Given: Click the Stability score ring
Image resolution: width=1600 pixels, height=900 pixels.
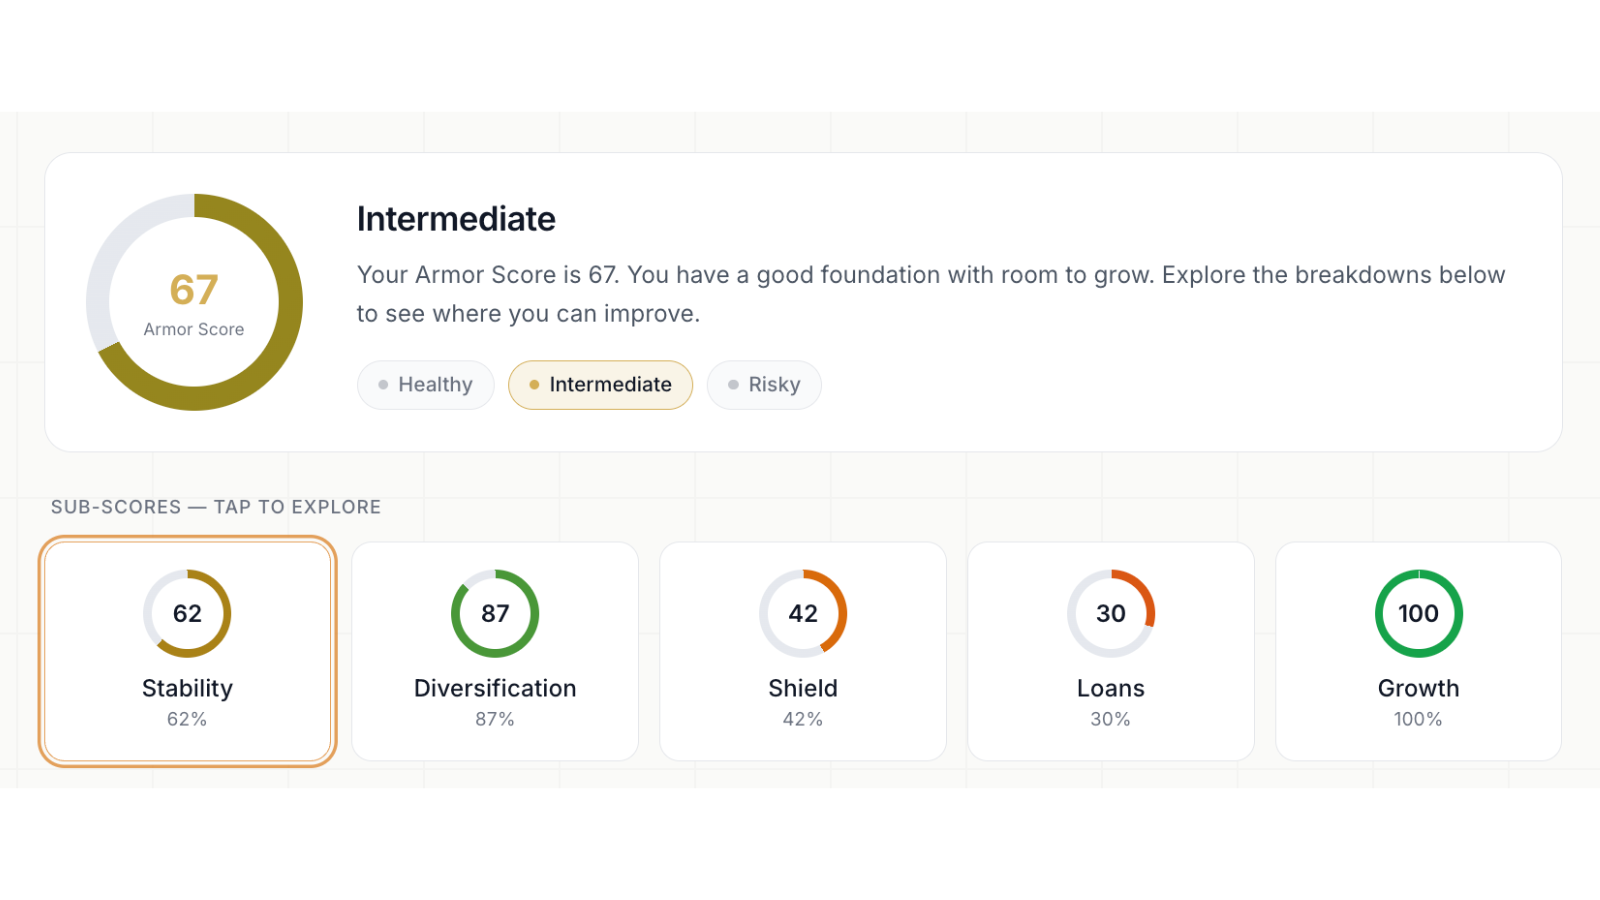Looking at the screenshot, I should (187, 614).
